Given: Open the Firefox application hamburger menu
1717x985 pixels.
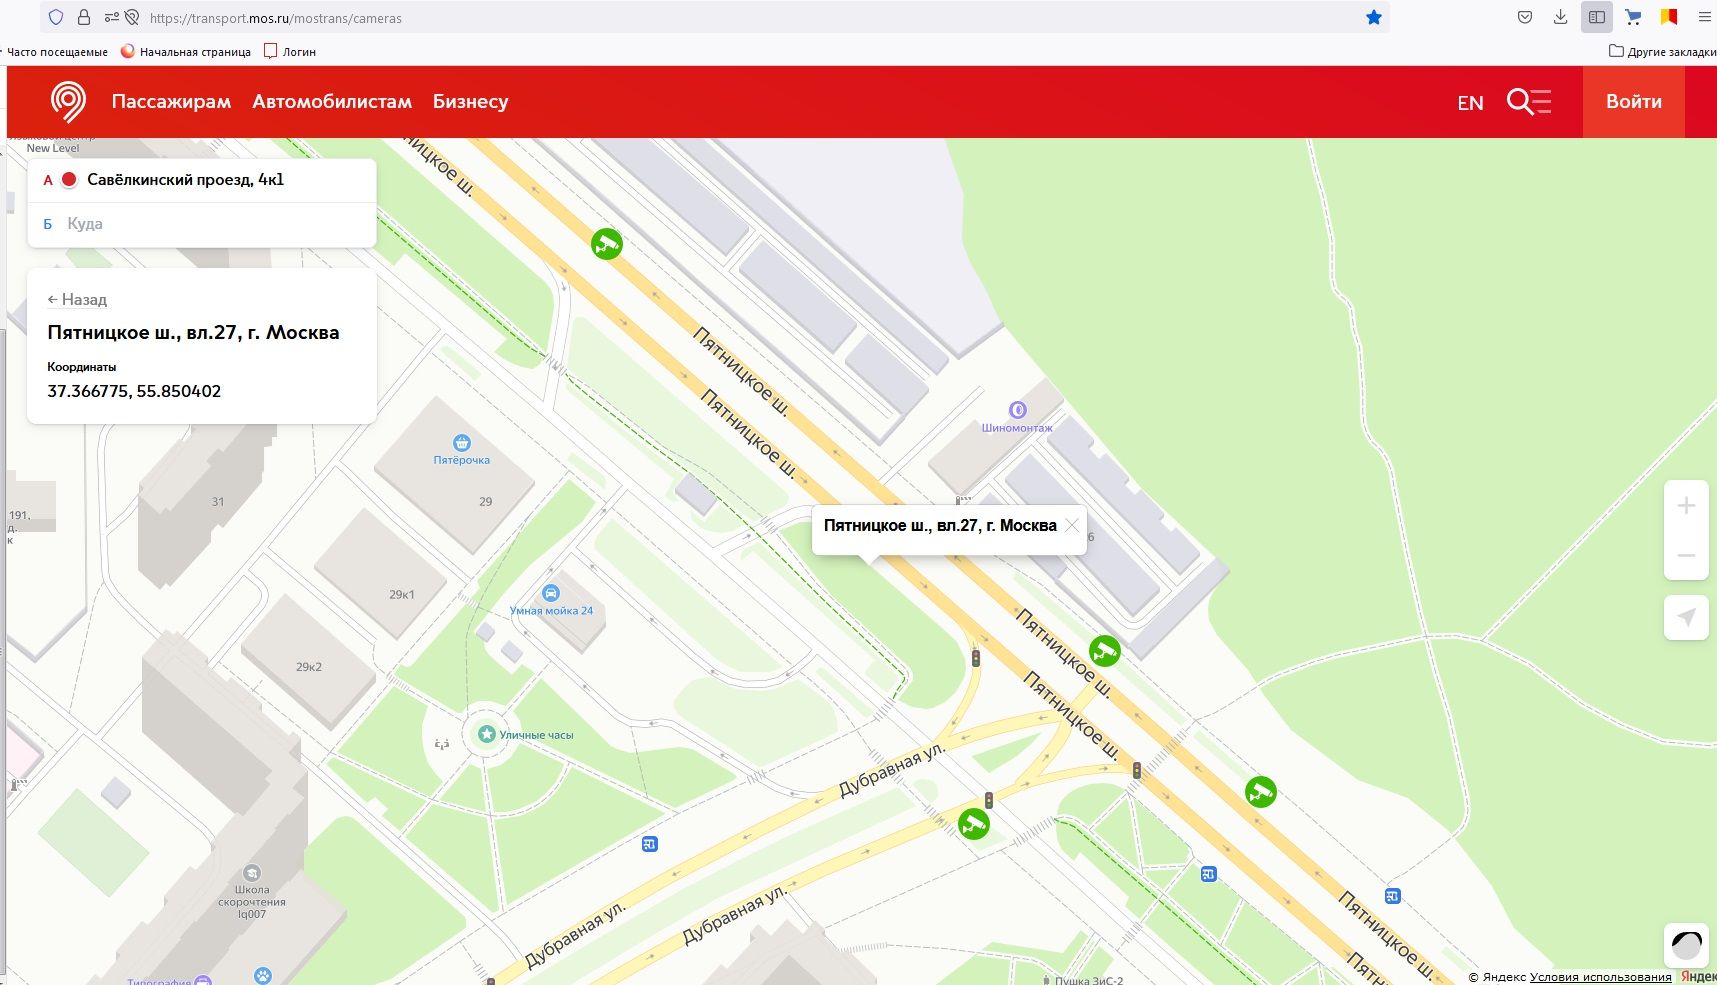Looking at the screenshot, I should (1704, 17).
